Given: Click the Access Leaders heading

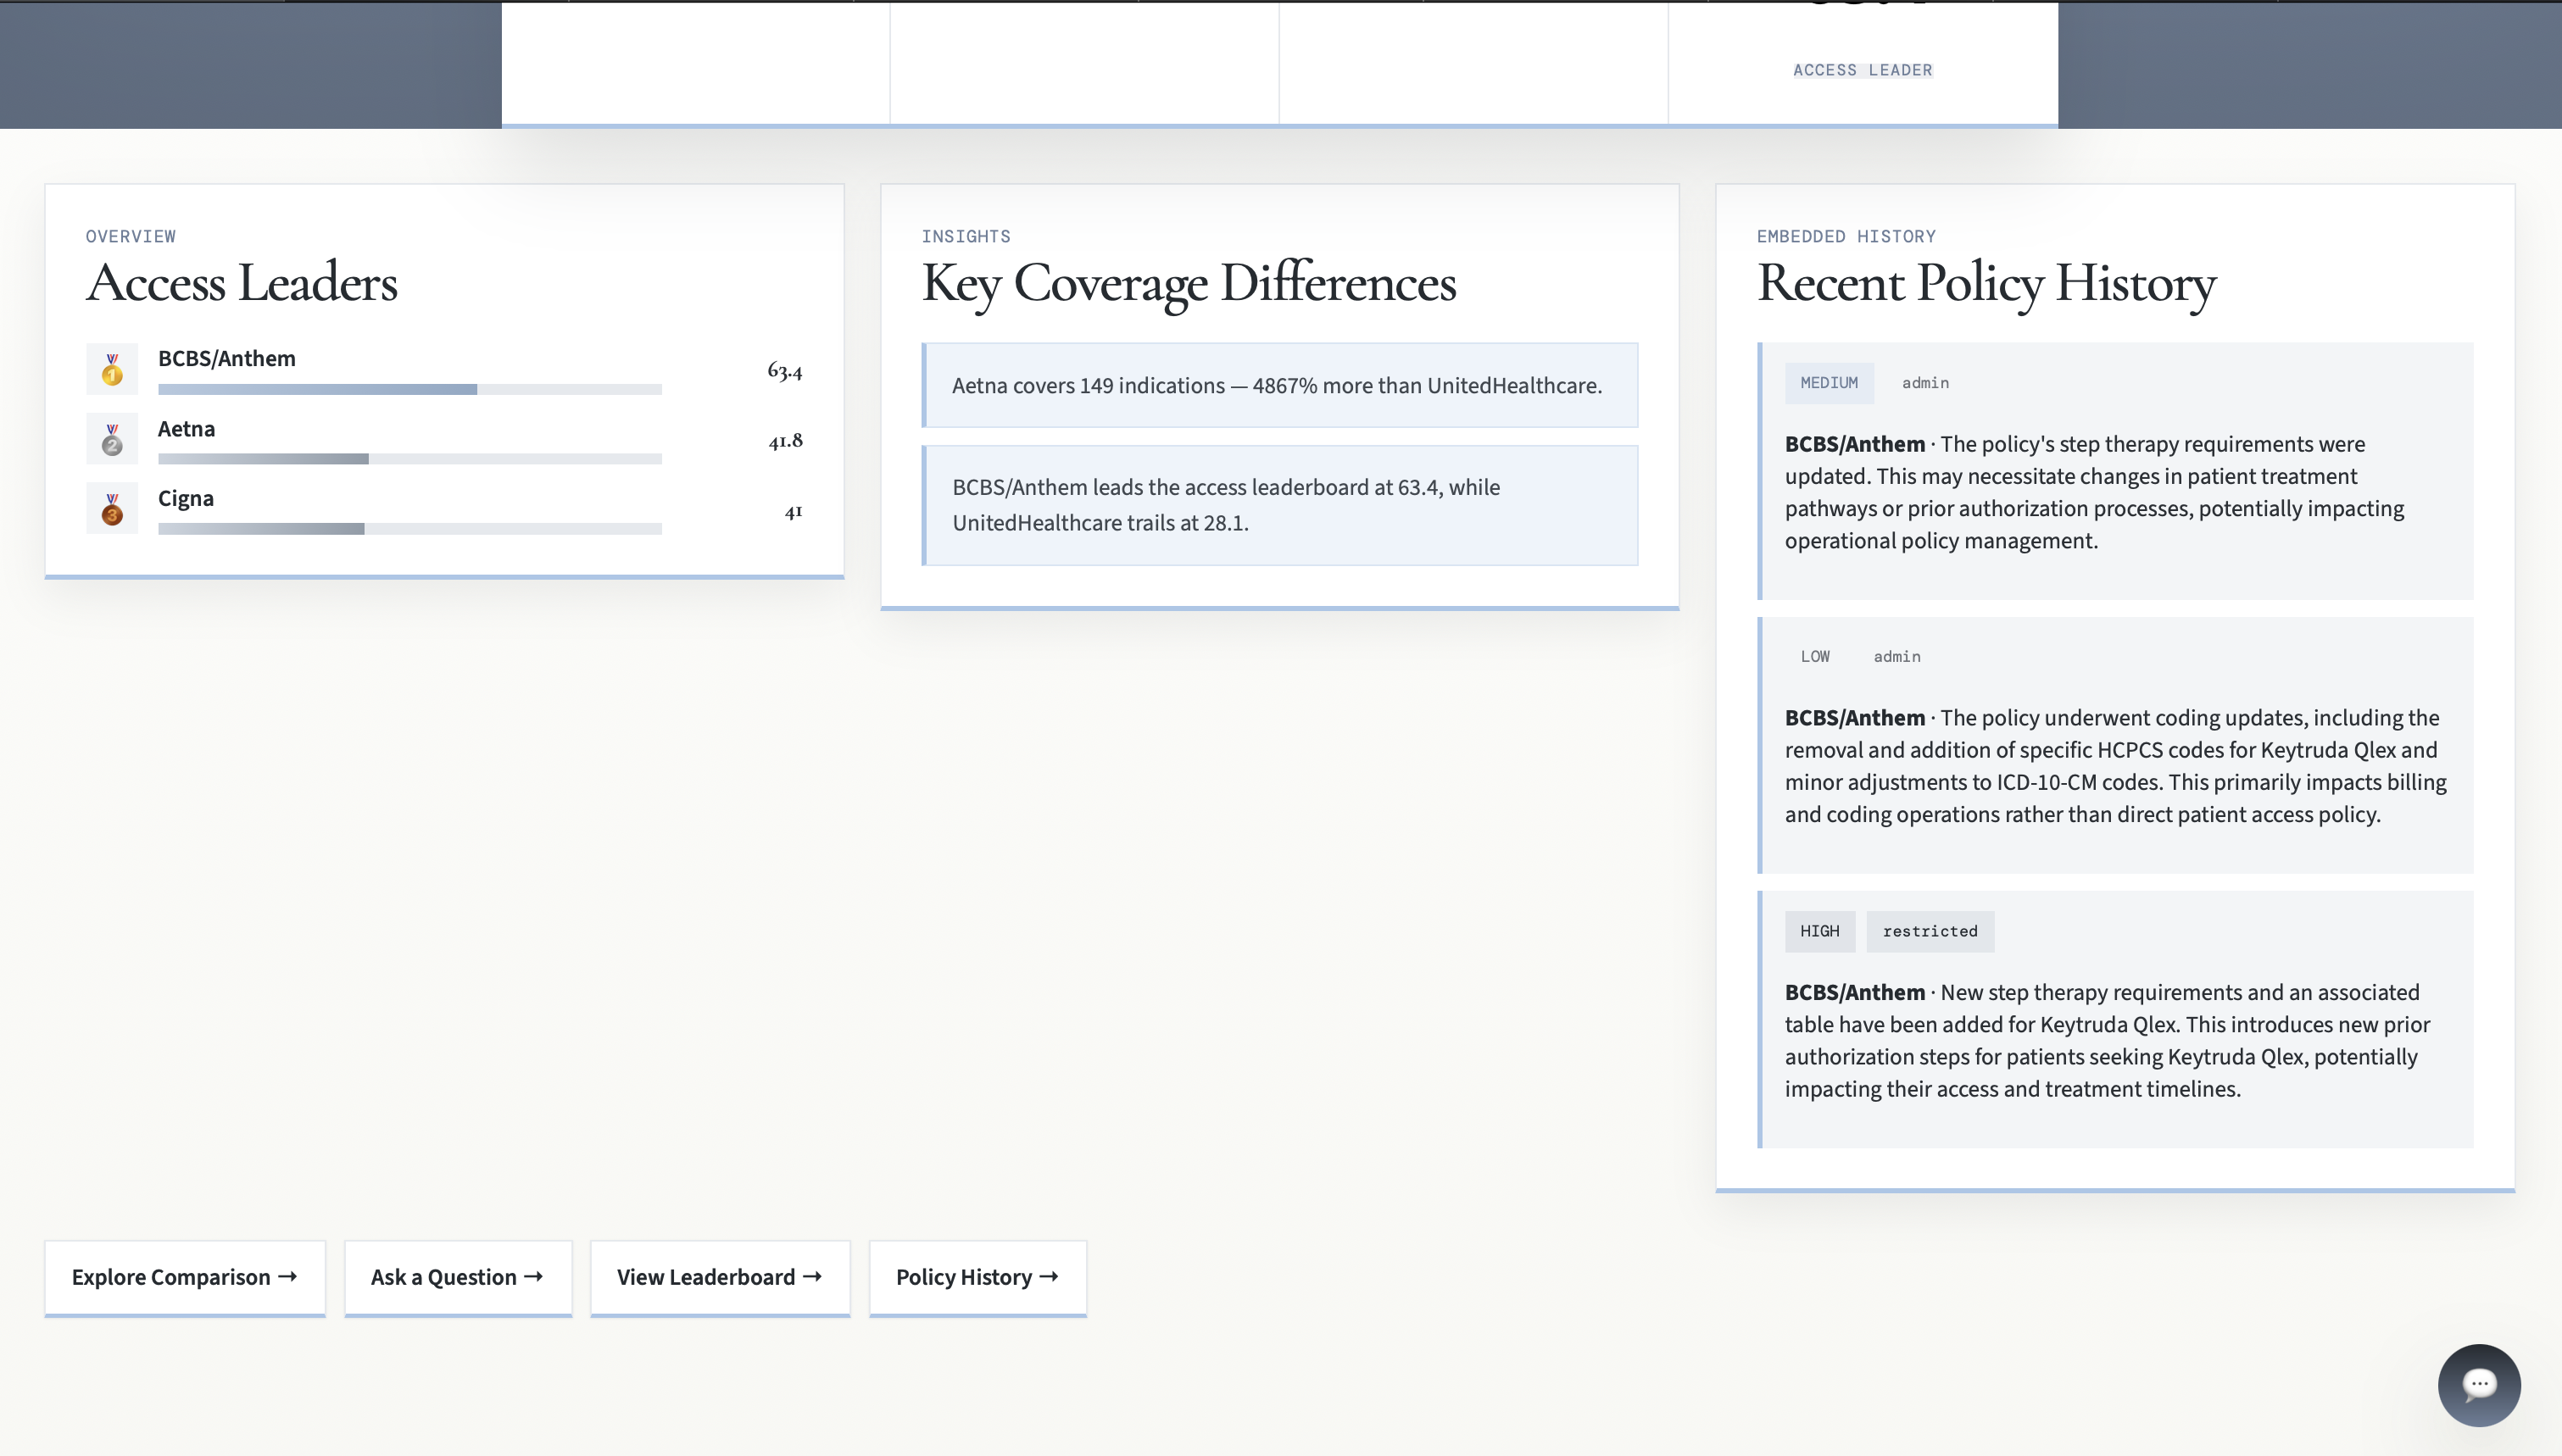Looking at the screenshot, I should pyautogui.click(x=242, y=283).
